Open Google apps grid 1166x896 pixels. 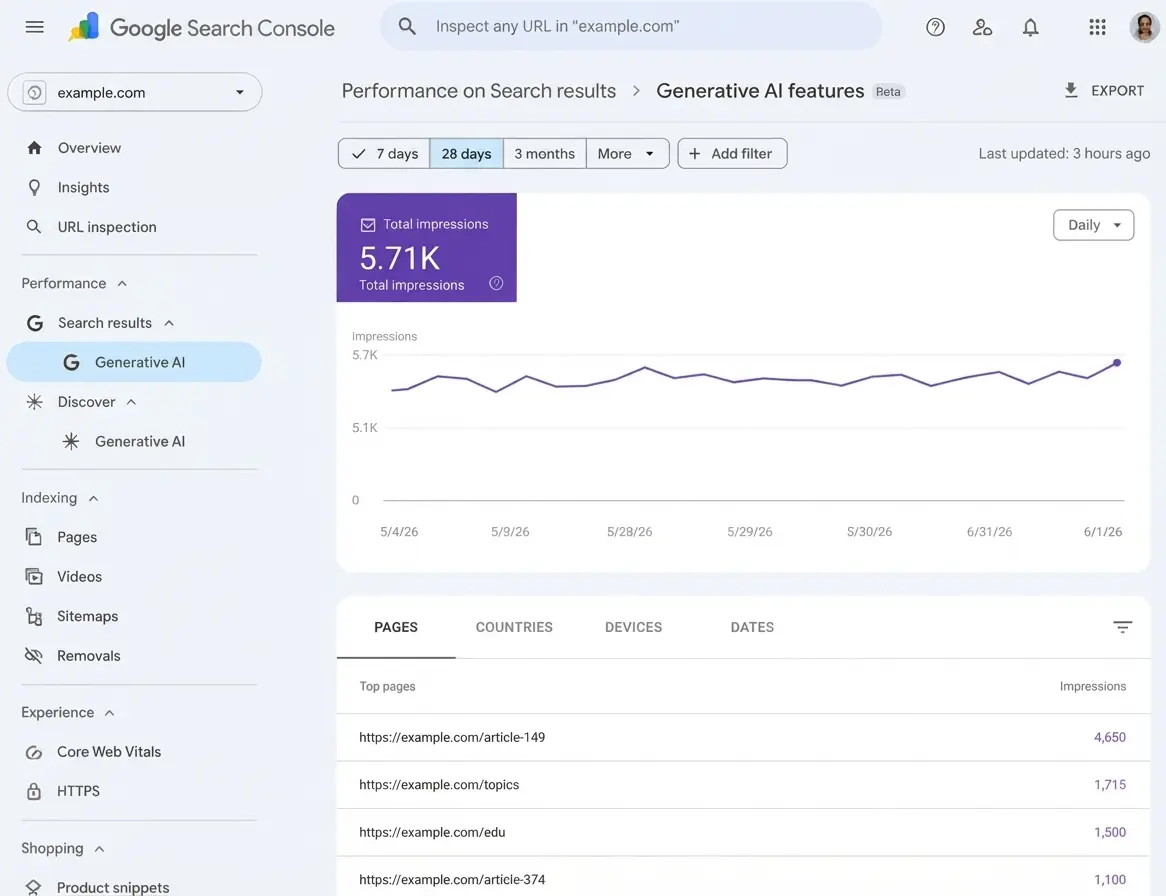pos(1097,28)
